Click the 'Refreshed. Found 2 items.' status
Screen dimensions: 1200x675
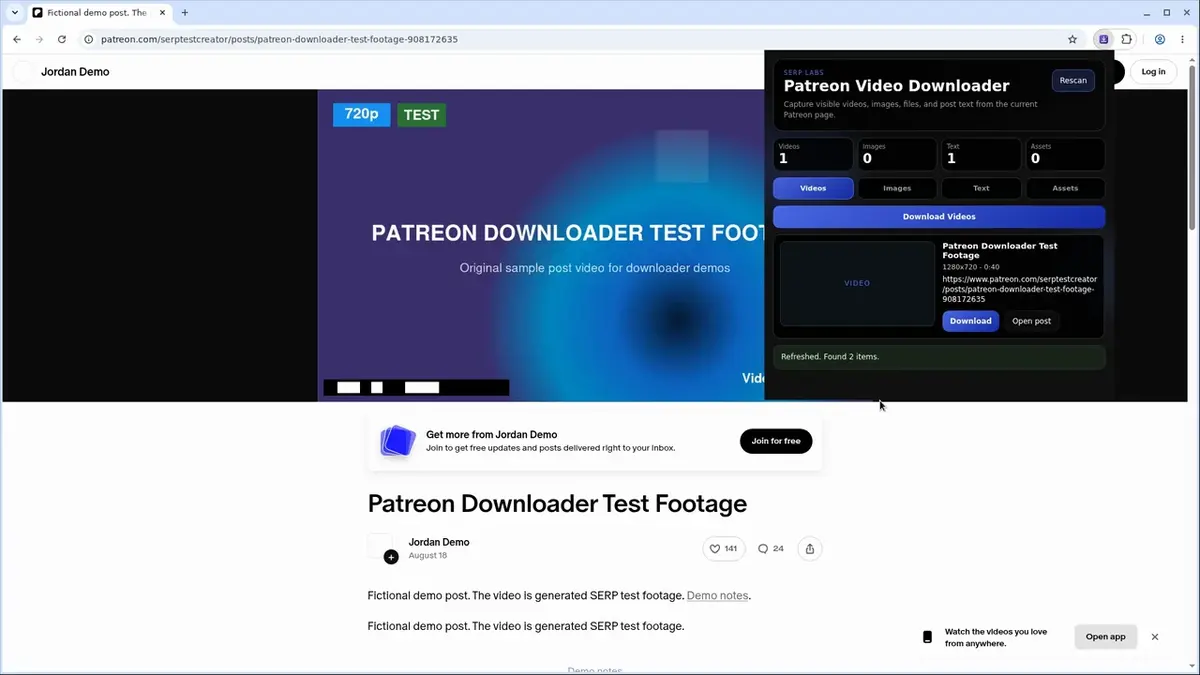[x=939, y=357]
